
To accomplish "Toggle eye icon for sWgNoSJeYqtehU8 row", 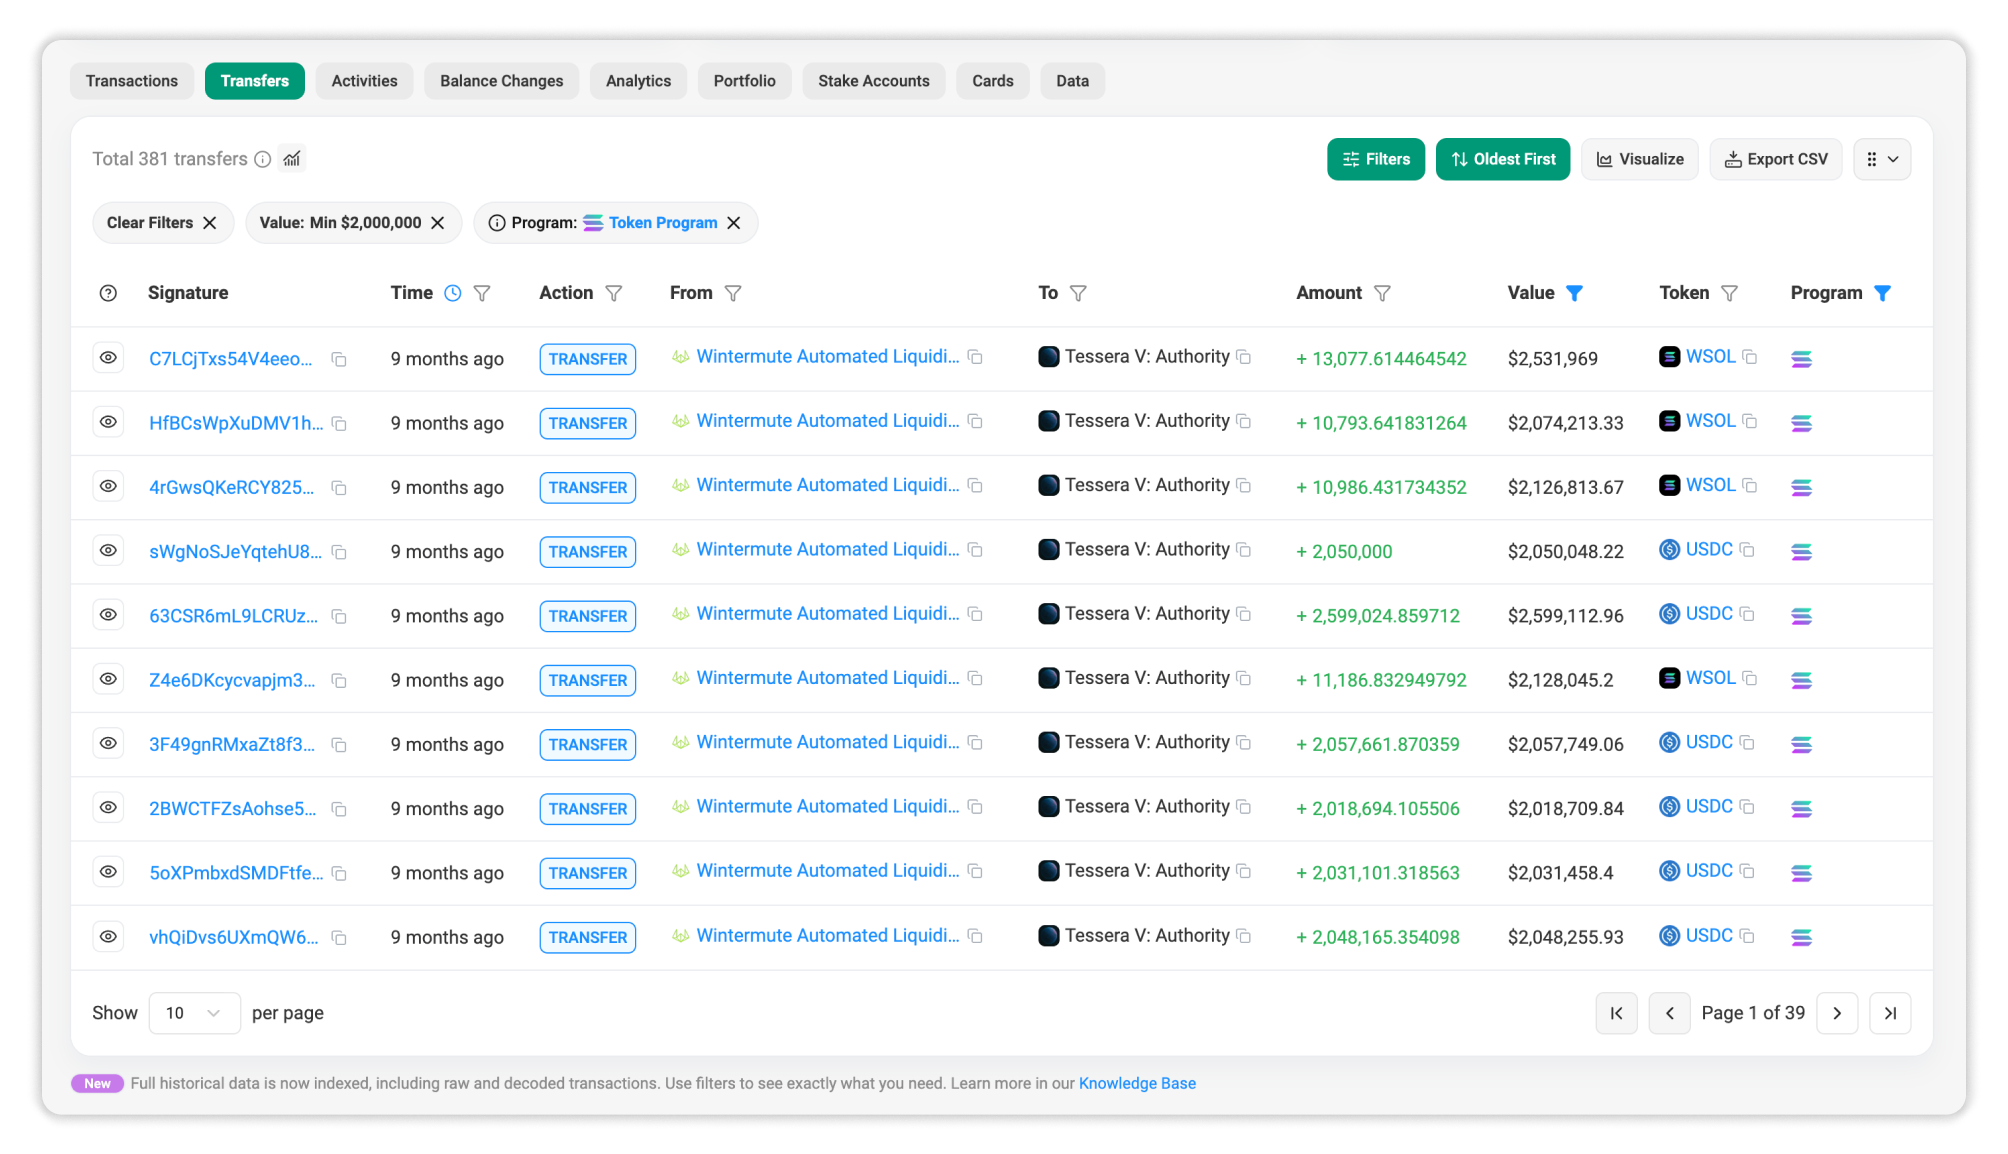I will click(x=108, y=551).
